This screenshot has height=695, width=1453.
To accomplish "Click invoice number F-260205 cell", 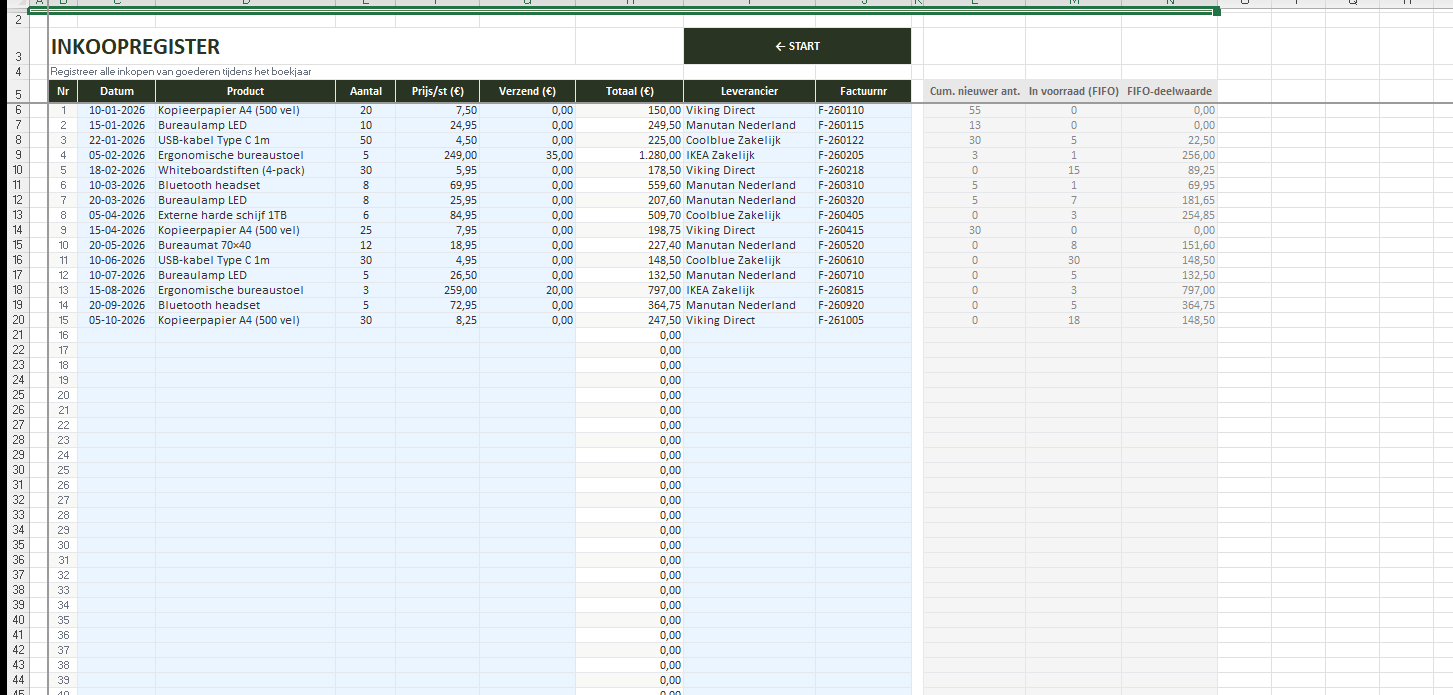I will point(840,155).
